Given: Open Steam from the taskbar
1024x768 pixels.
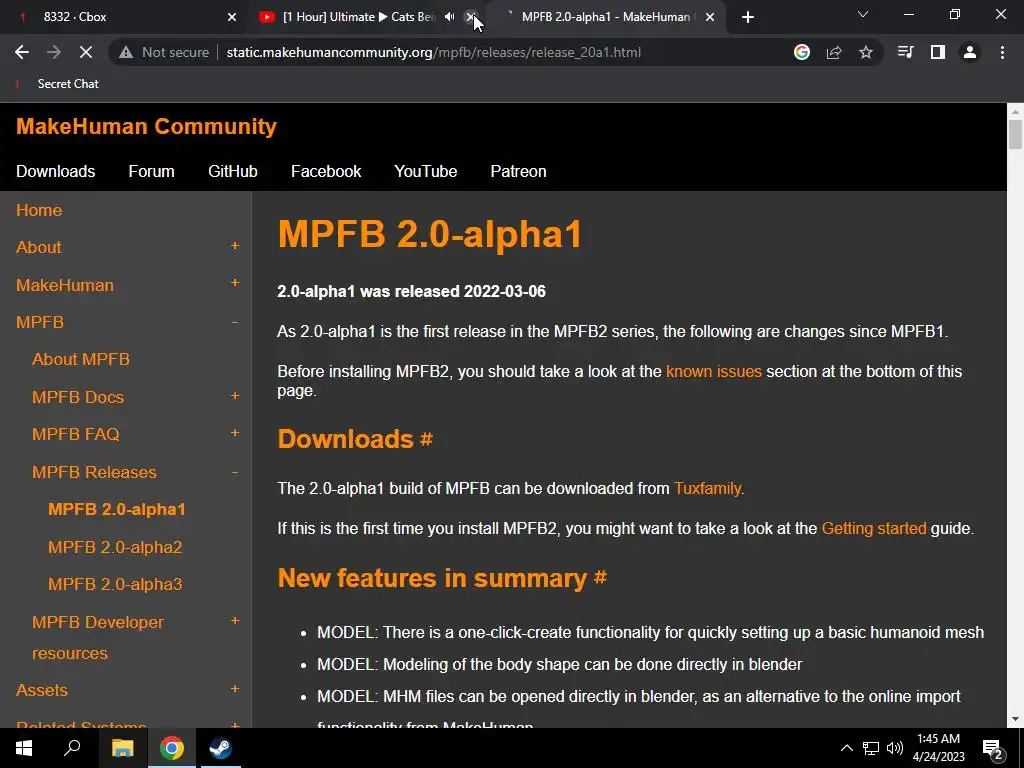Looking at the screenshot, I should 220,748.
